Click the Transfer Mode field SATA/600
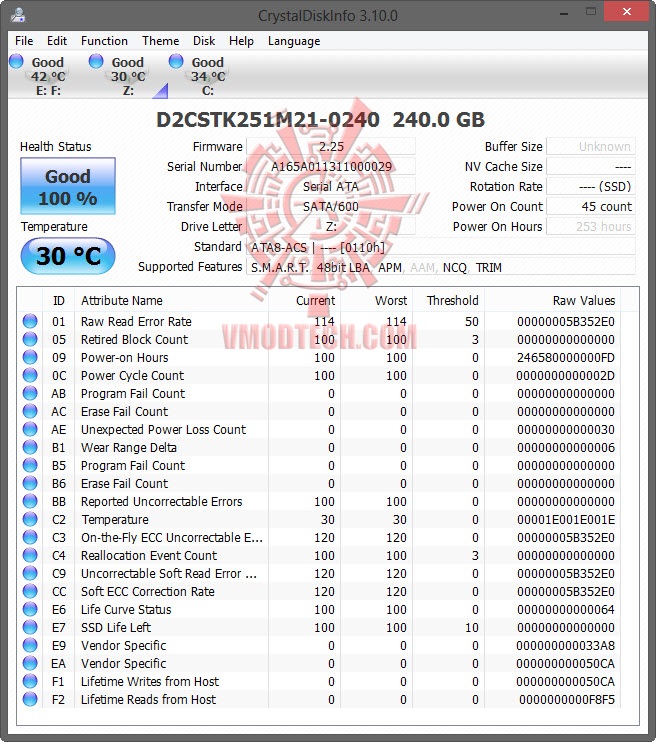Screen dimensions: 656x742 [x=331, y=206]
